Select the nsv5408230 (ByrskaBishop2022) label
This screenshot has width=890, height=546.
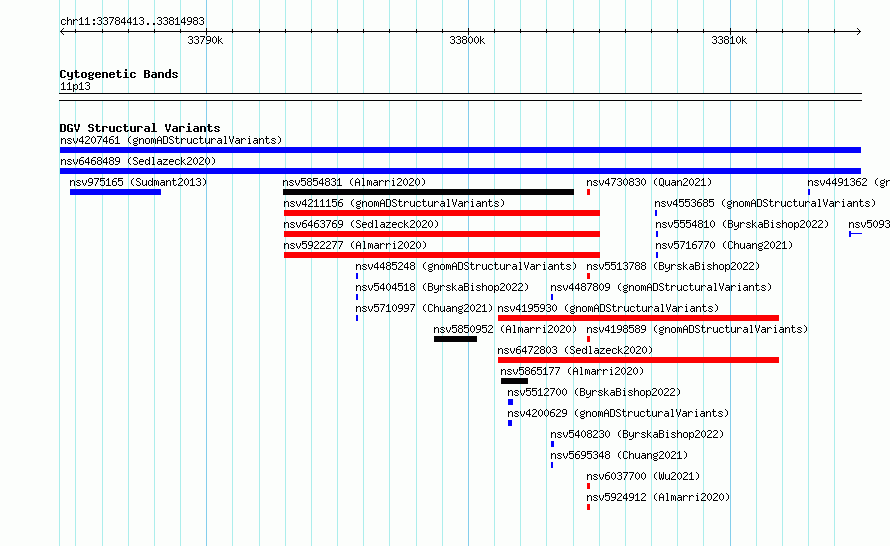click(x=637, y=434)
